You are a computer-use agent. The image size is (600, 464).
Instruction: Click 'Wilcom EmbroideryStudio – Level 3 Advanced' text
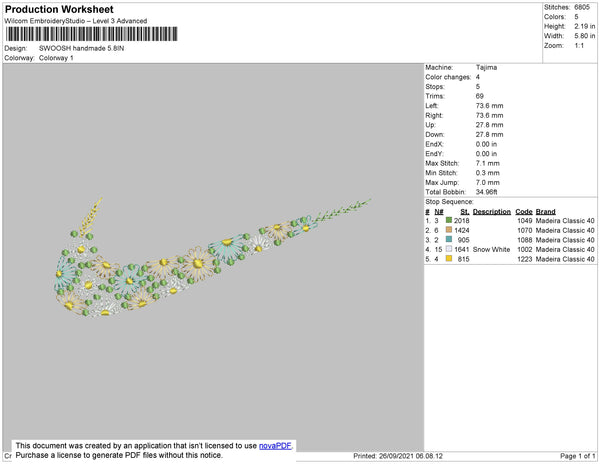(76, 21)
